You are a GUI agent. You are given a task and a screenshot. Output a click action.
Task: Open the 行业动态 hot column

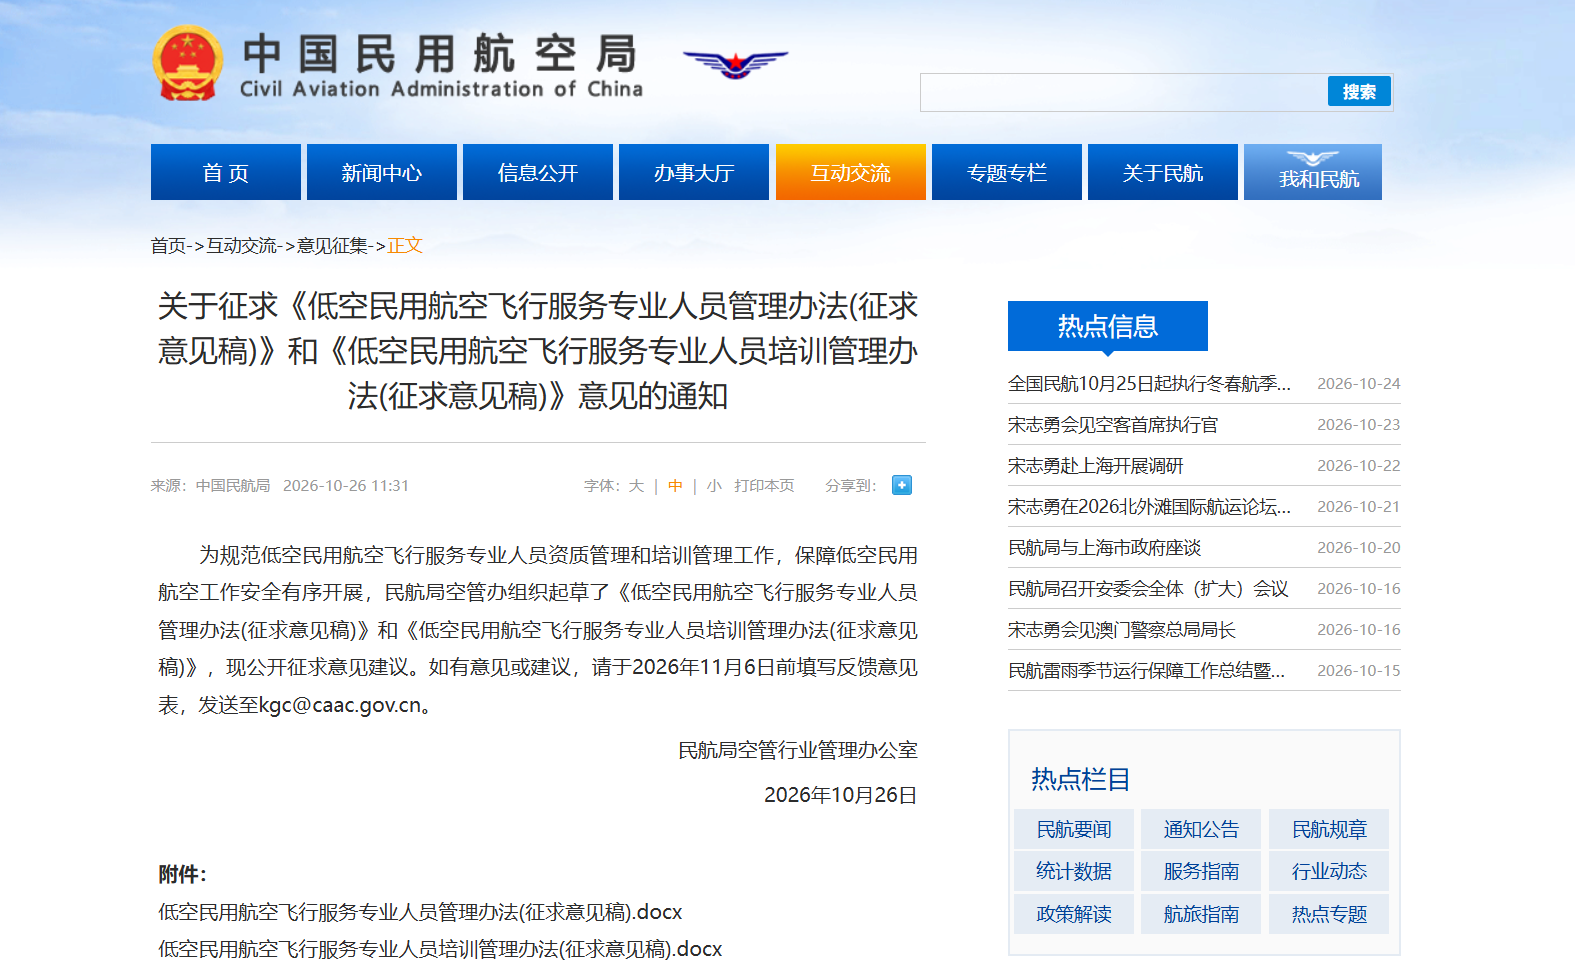pos(1329,871)
